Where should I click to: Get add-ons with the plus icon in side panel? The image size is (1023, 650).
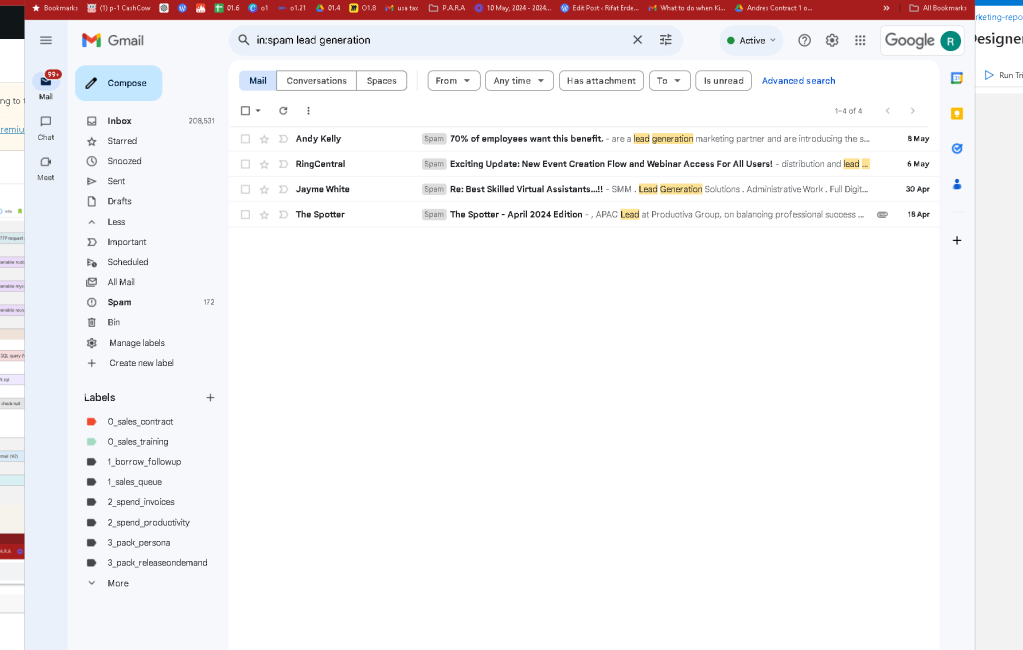coord(956,241)
